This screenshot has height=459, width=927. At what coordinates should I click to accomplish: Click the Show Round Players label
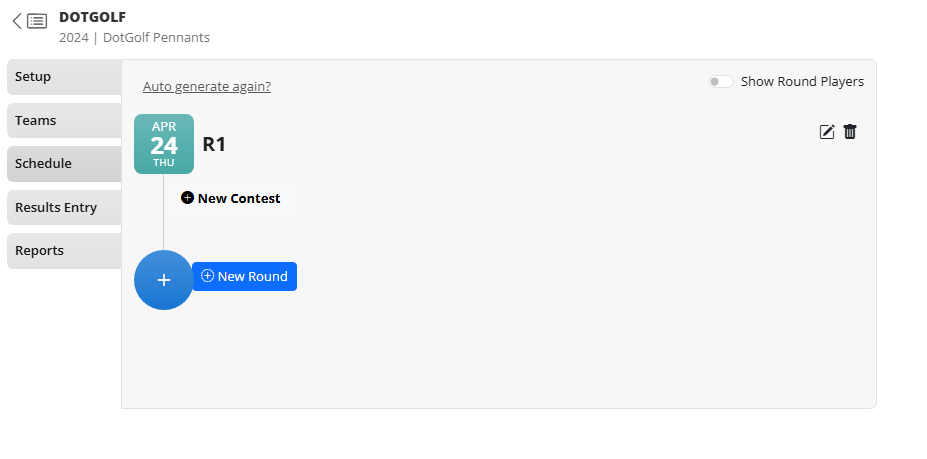(802, 82)
